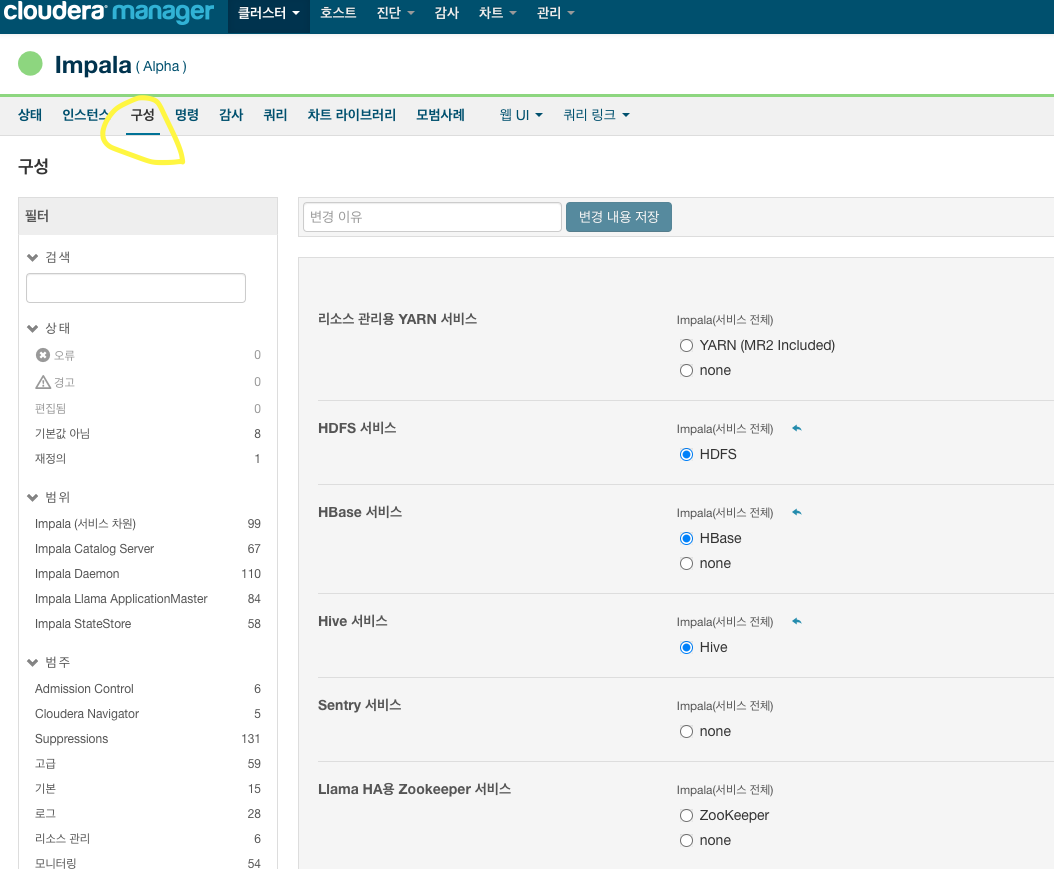Select none for Sentry 서비스
The height and width of the screenshot is (869, 1054).
686,731
